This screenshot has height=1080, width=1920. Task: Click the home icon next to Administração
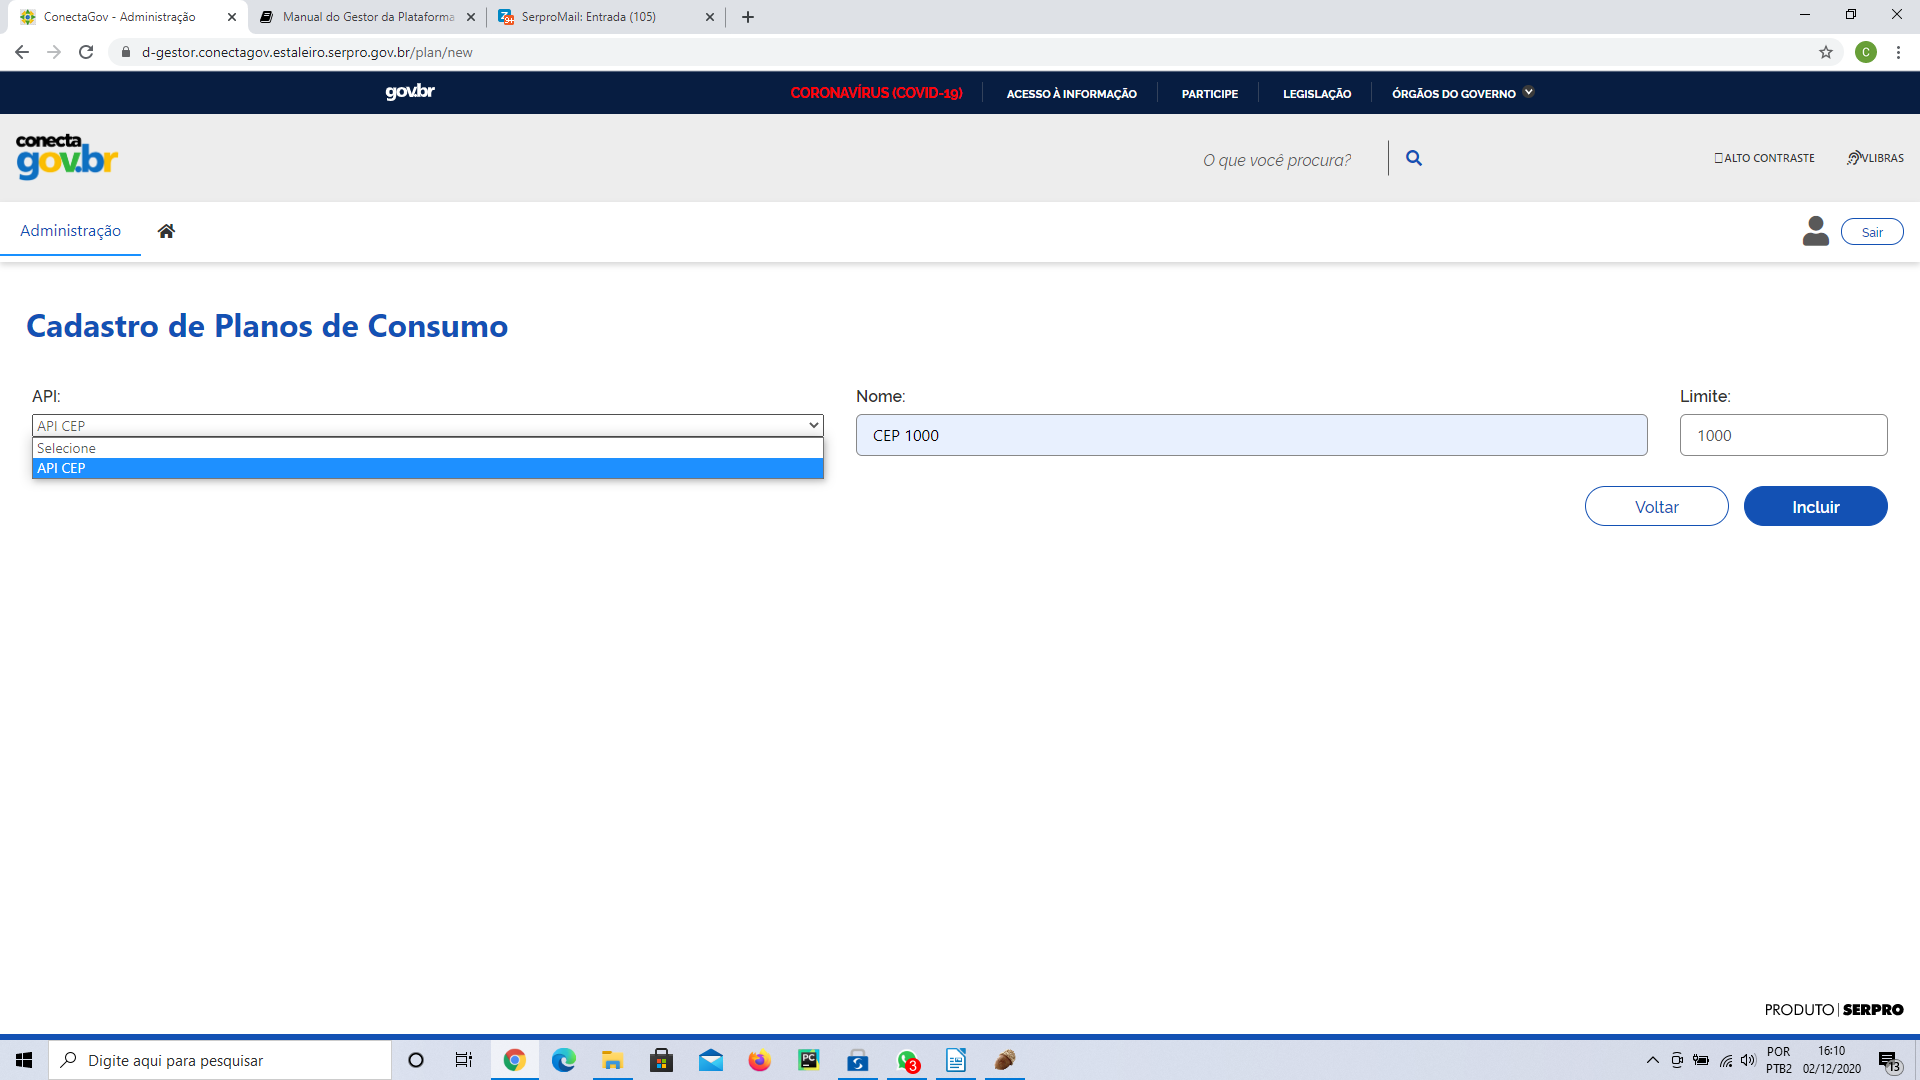(x=166, y=230)
